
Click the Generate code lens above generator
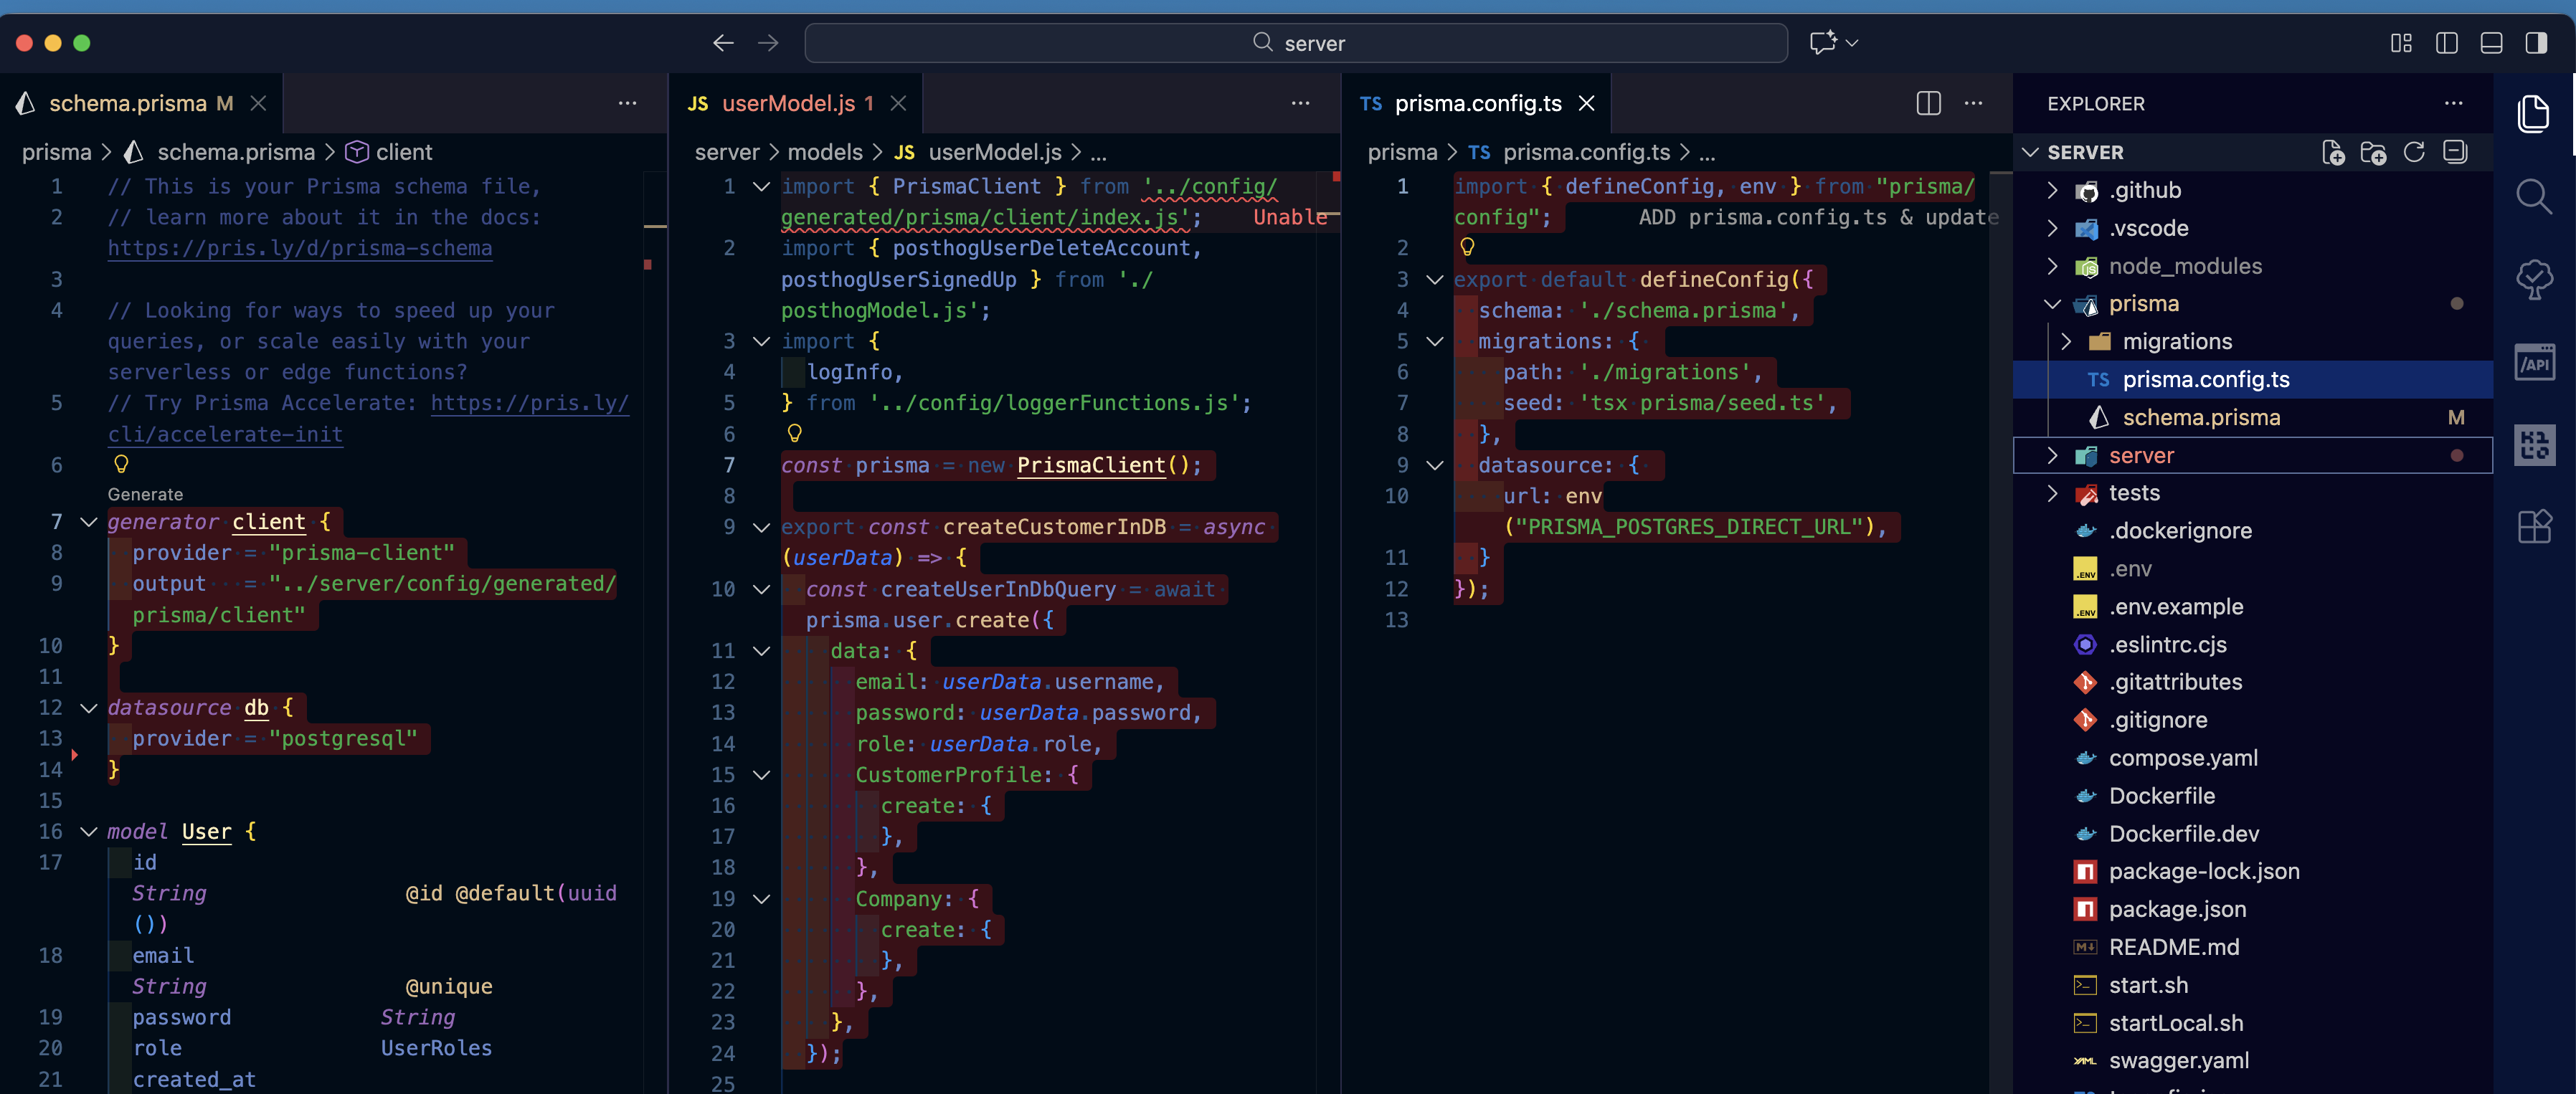tap(145, 494)
